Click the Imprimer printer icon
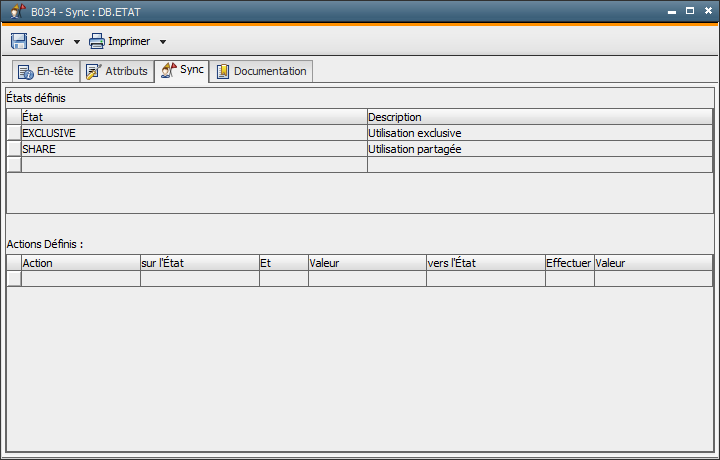 click(x=97, y=41)
